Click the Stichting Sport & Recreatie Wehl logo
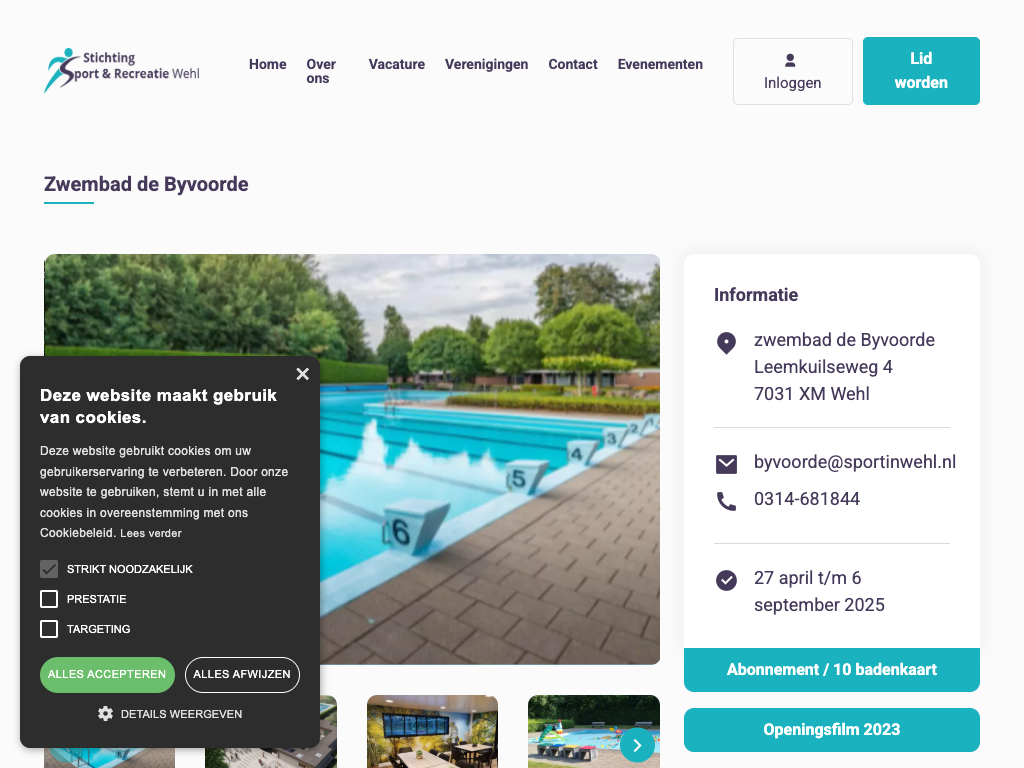This screenshot has height=768, width=1024. (x=122, y=70)
